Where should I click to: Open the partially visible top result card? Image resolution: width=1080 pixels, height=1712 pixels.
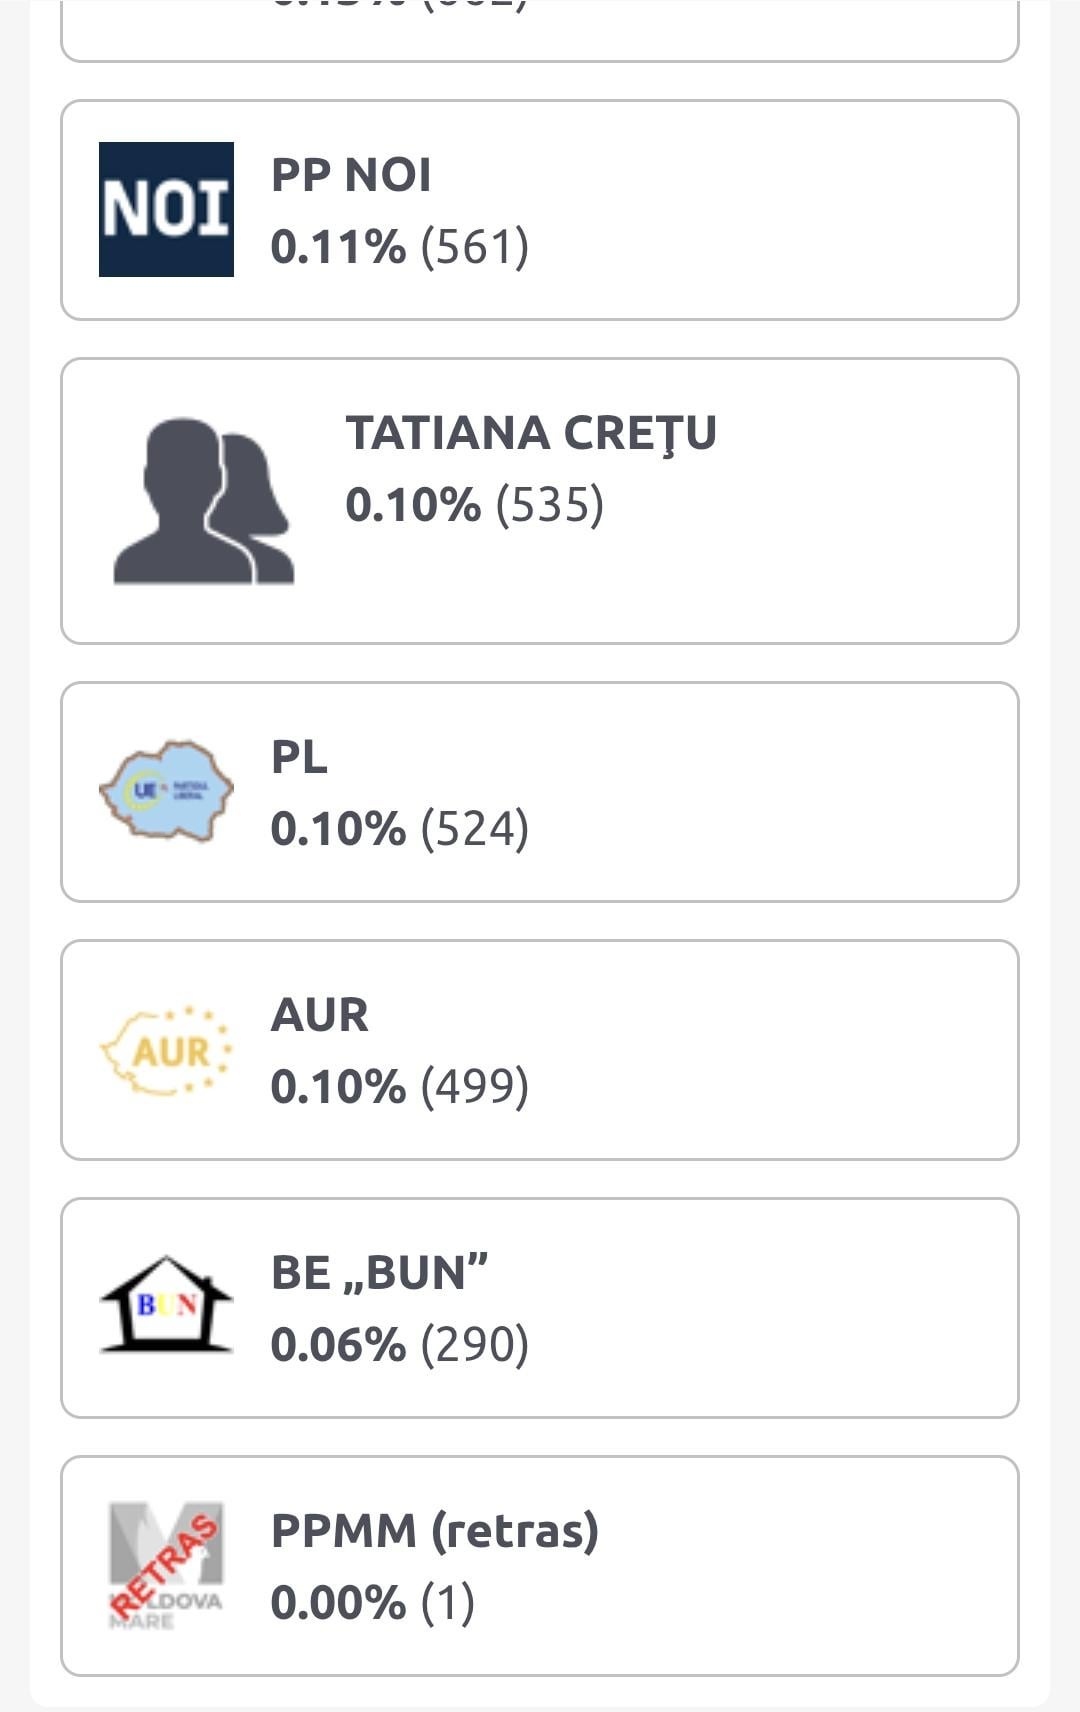pyautogui.click(x=540, y=30)
